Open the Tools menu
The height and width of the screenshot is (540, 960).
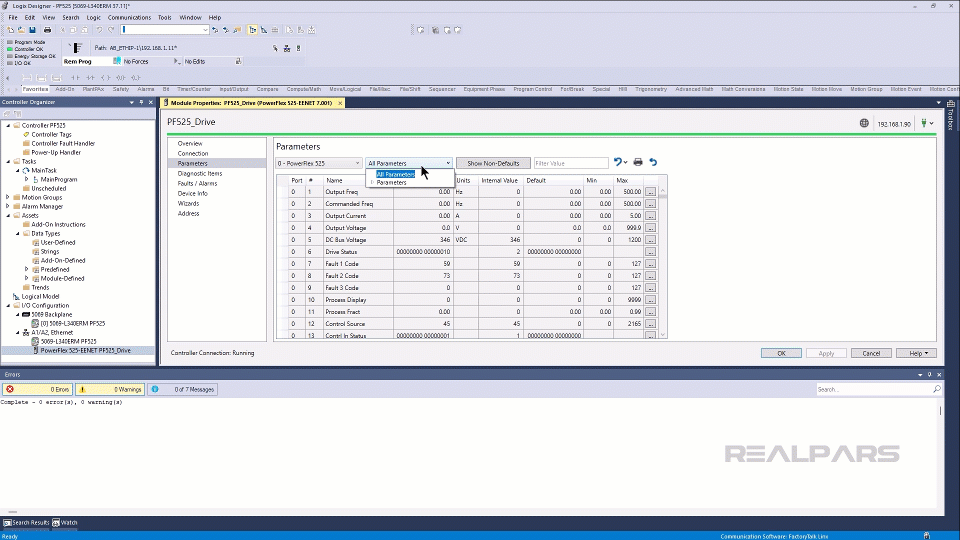(165, 18)
